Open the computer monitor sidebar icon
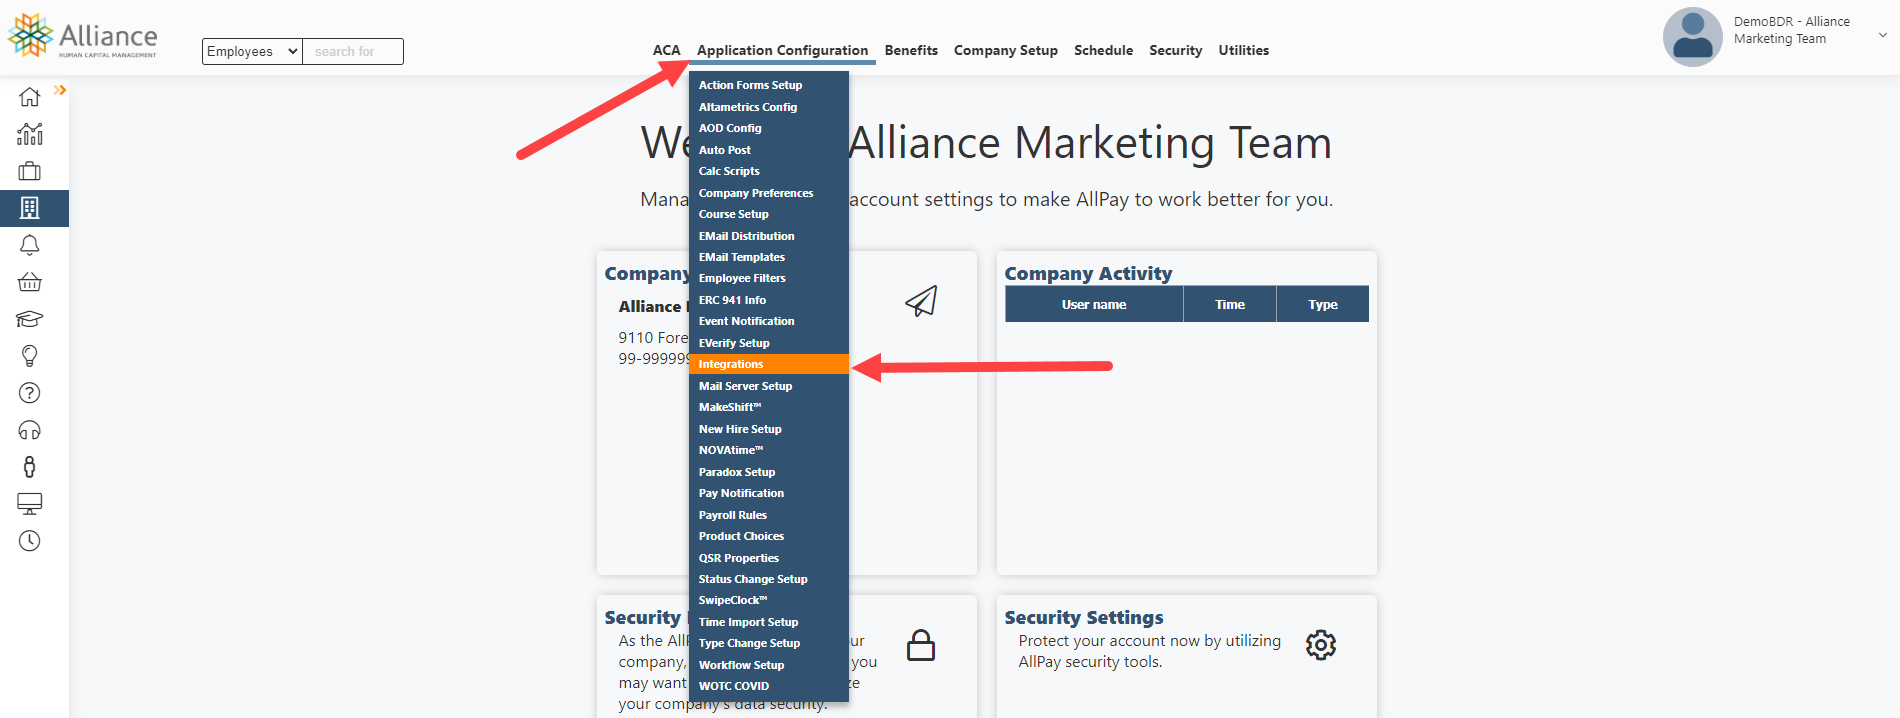This screenshot has height=718, width=1900. pyautogui.click(x=30, y=504)
